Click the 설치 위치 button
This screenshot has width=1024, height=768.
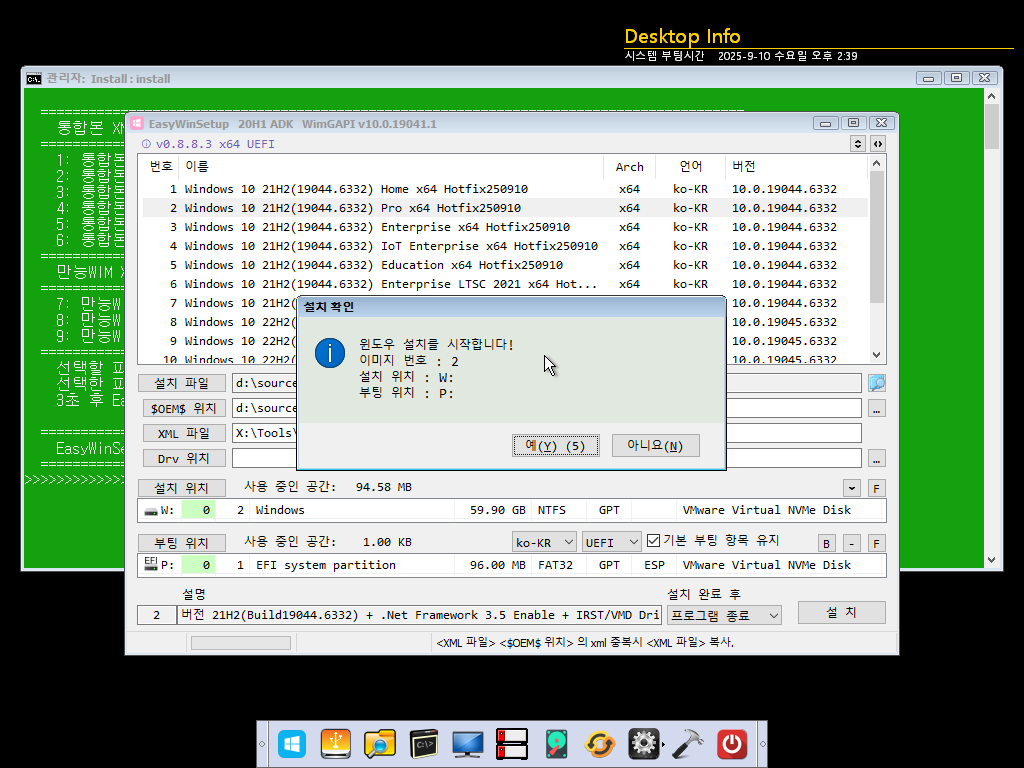pos(182,488)
